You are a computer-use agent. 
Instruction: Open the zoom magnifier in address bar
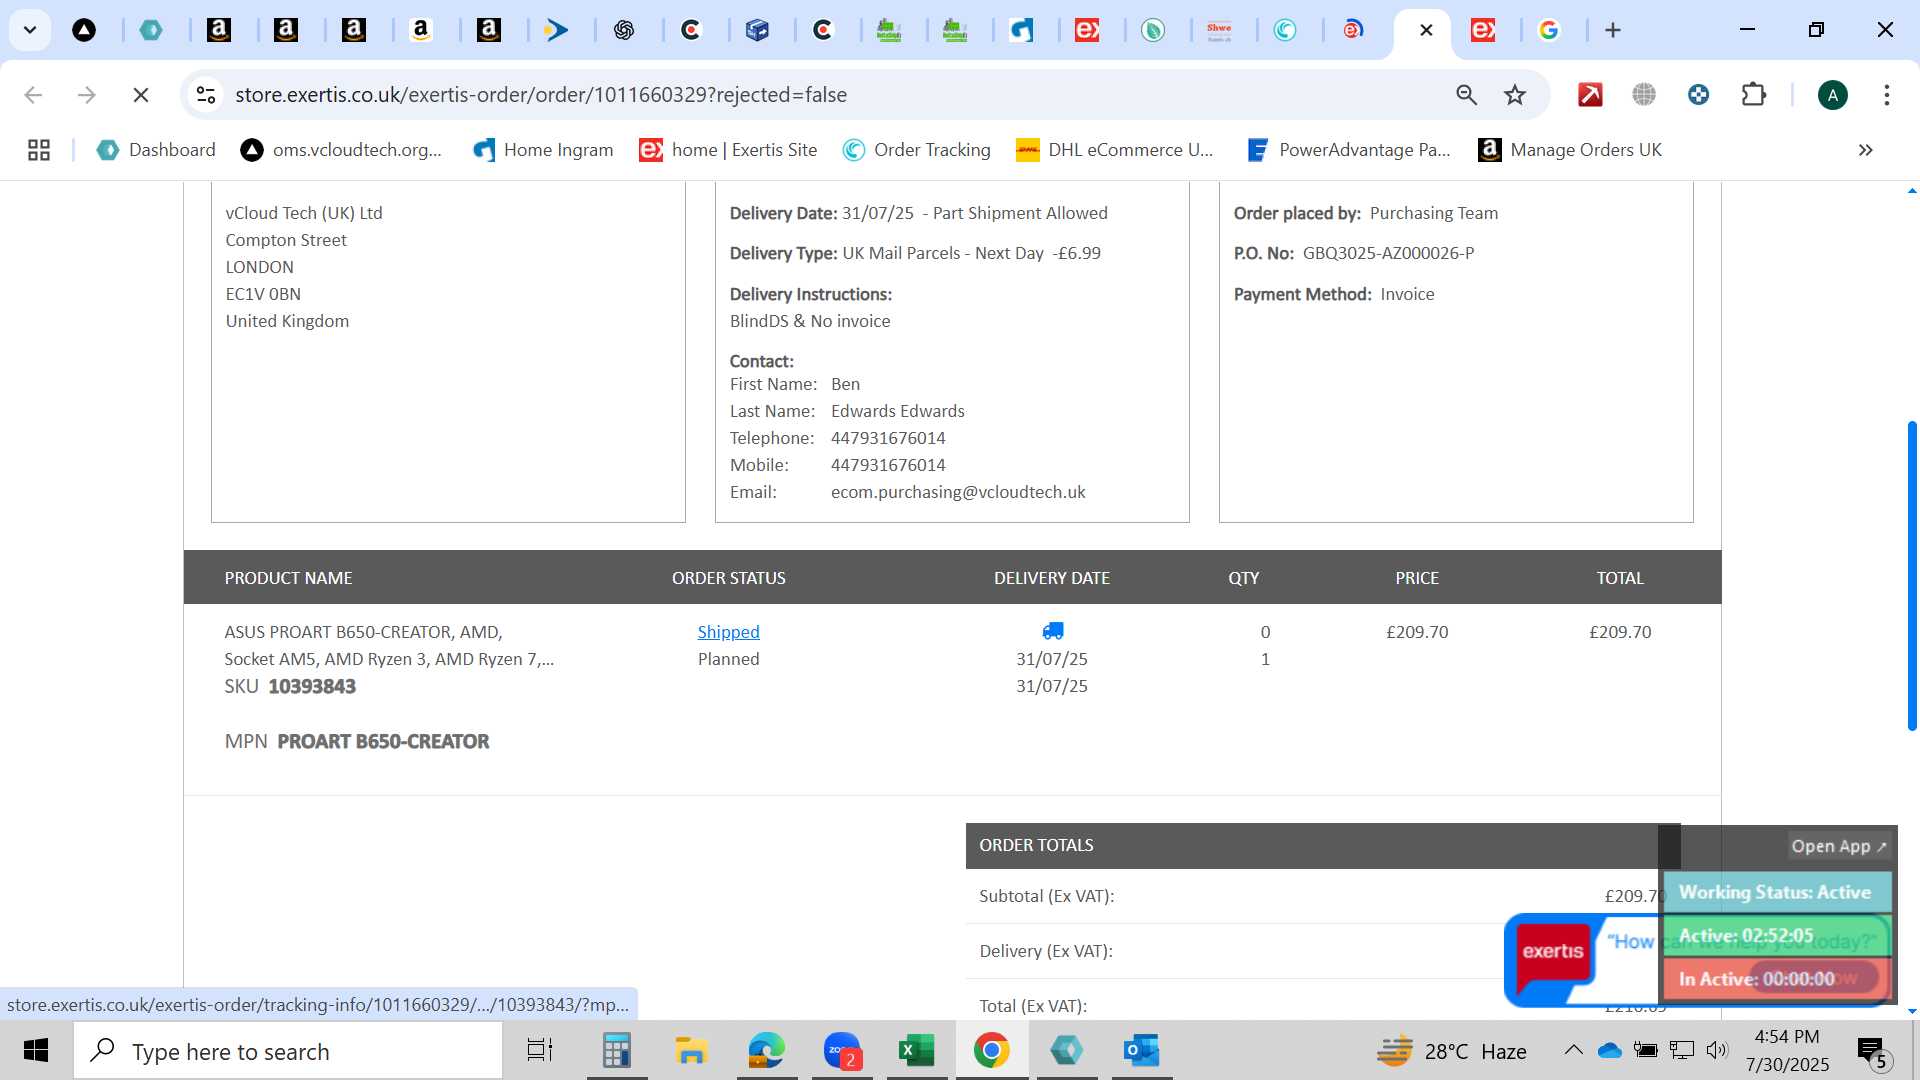tap(1466, 95)
